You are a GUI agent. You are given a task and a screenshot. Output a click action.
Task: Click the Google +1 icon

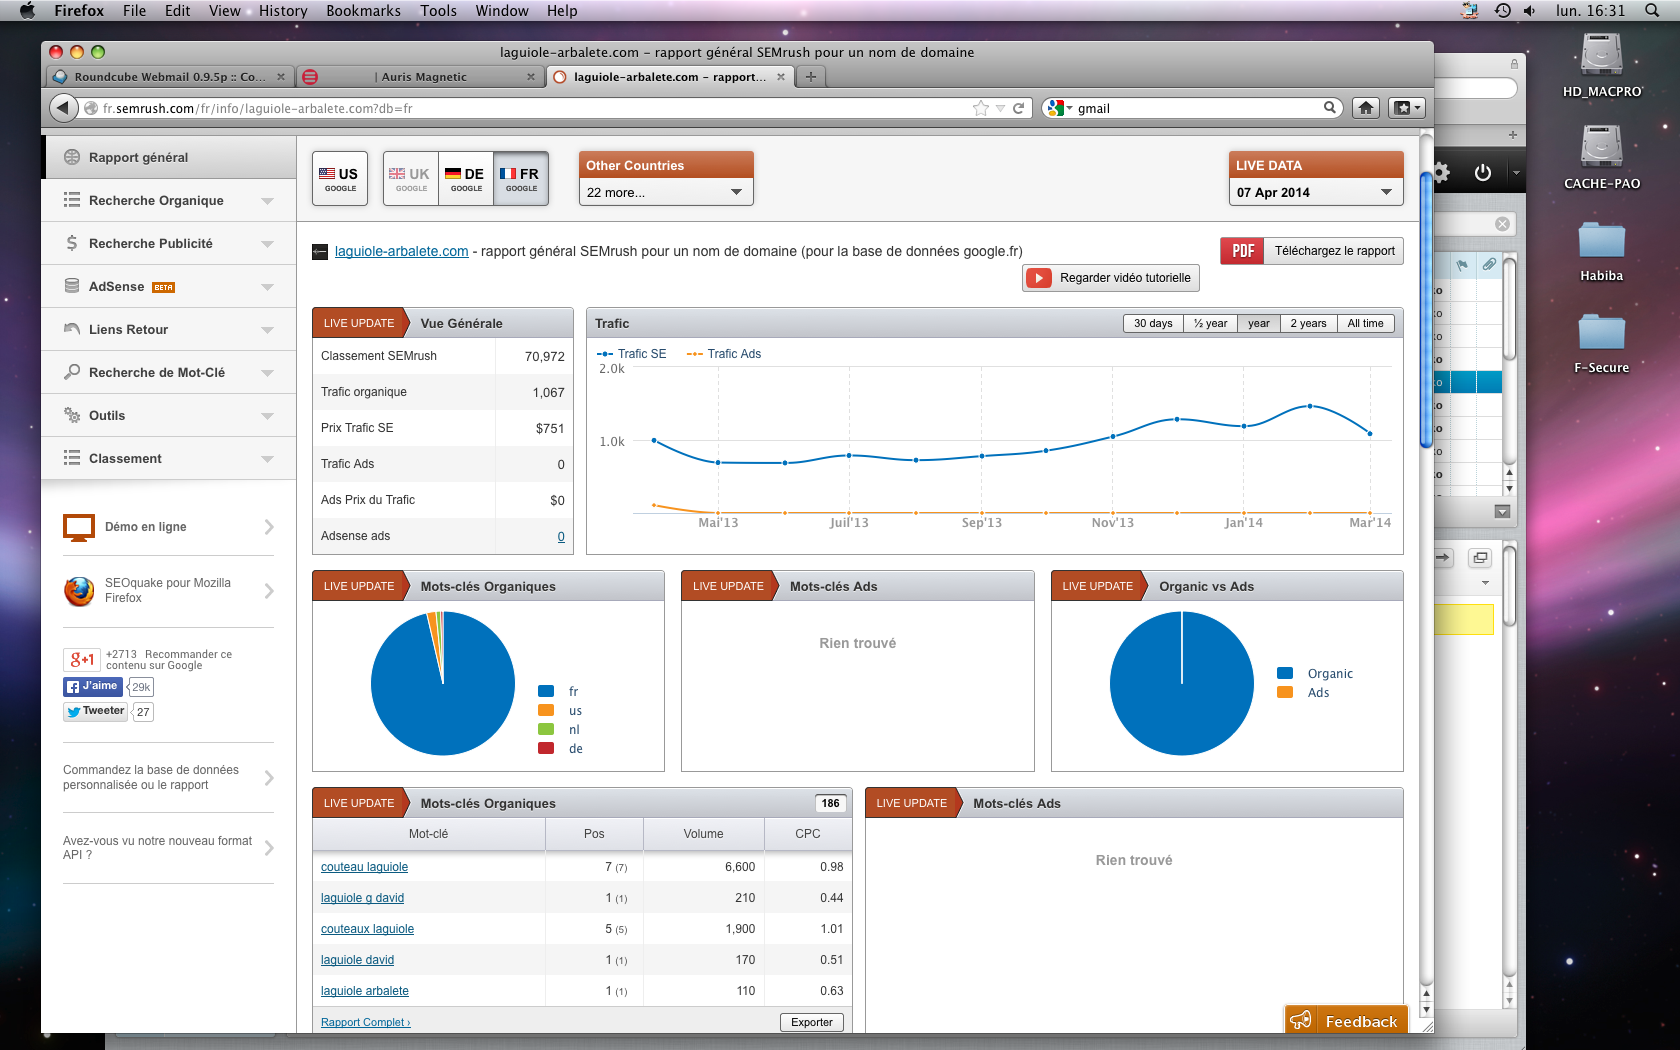tap(81, 659)
